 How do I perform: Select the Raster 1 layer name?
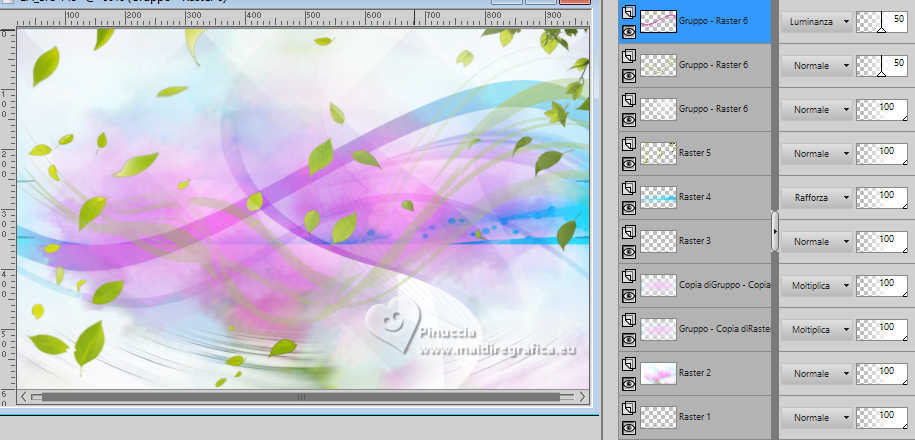coord(694,417)
